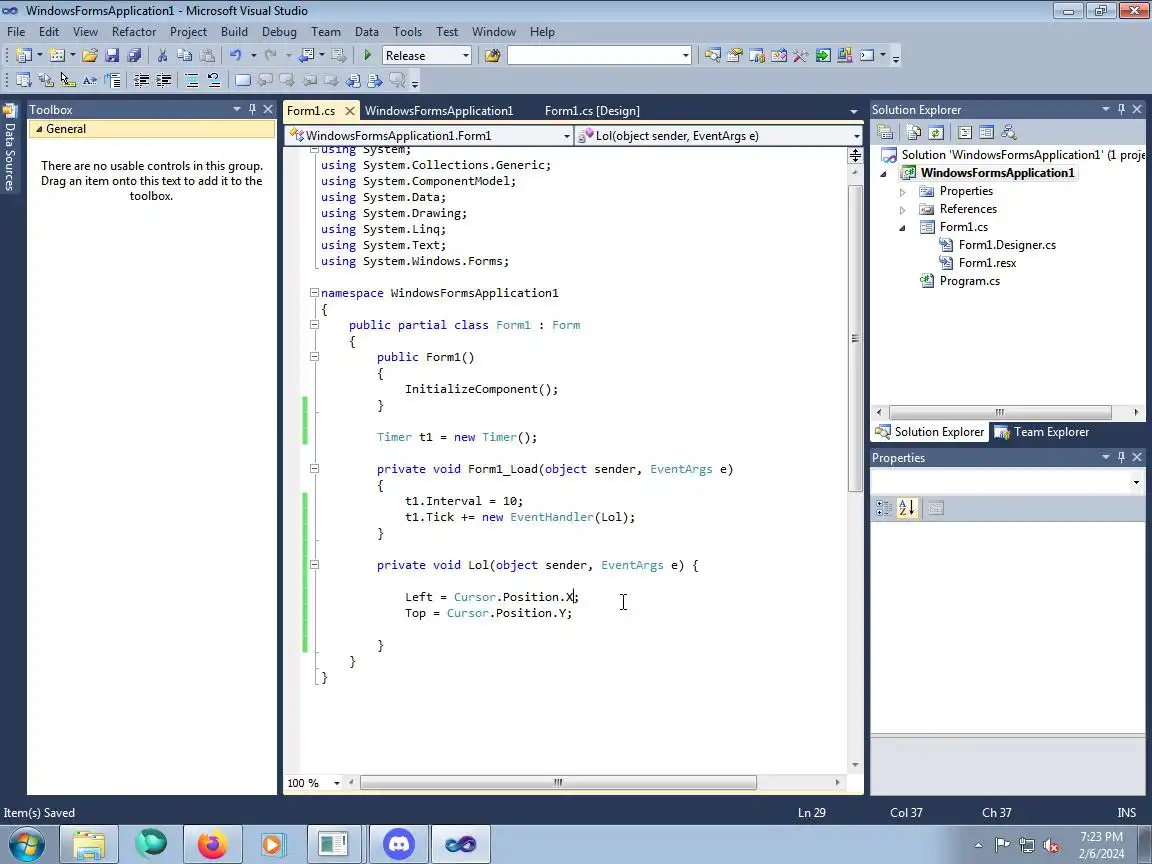This screenshot has width=1152, height=864.
Task: Collapse the Form1.cs node in Solution Explorer
Action: coord(903,228)
